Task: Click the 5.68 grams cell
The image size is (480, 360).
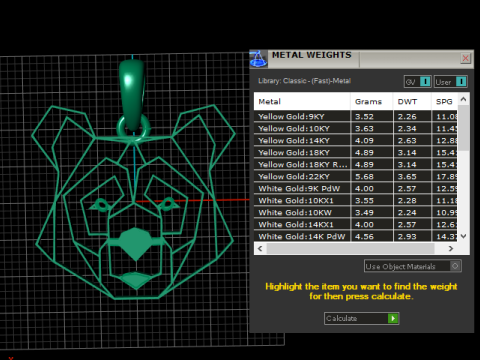Action: (x=372, y=177)
